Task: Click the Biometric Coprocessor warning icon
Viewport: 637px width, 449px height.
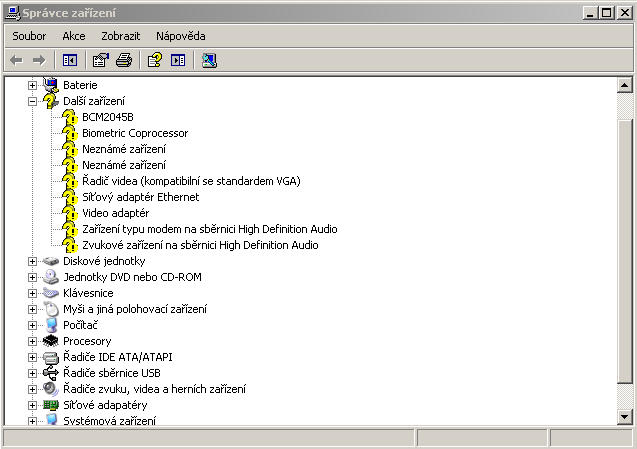Action: pos(70,133)
